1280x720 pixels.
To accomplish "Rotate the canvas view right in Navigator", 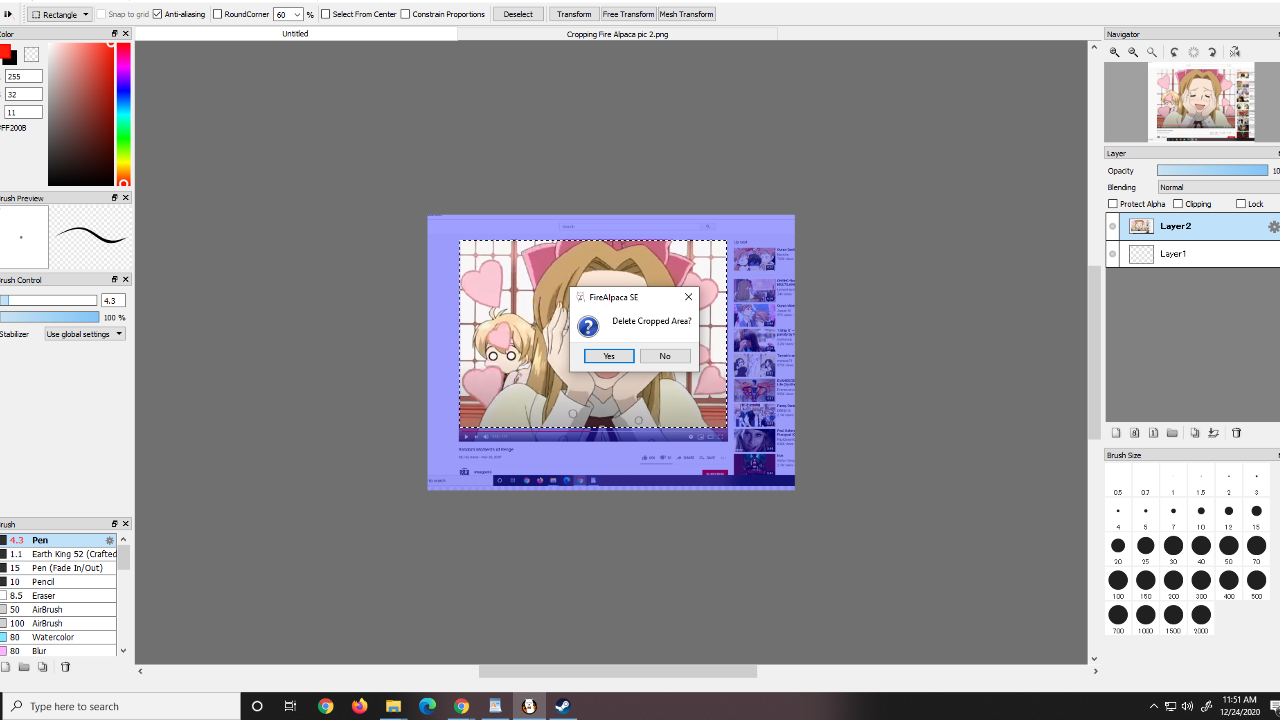I will tap(1212, 52).
